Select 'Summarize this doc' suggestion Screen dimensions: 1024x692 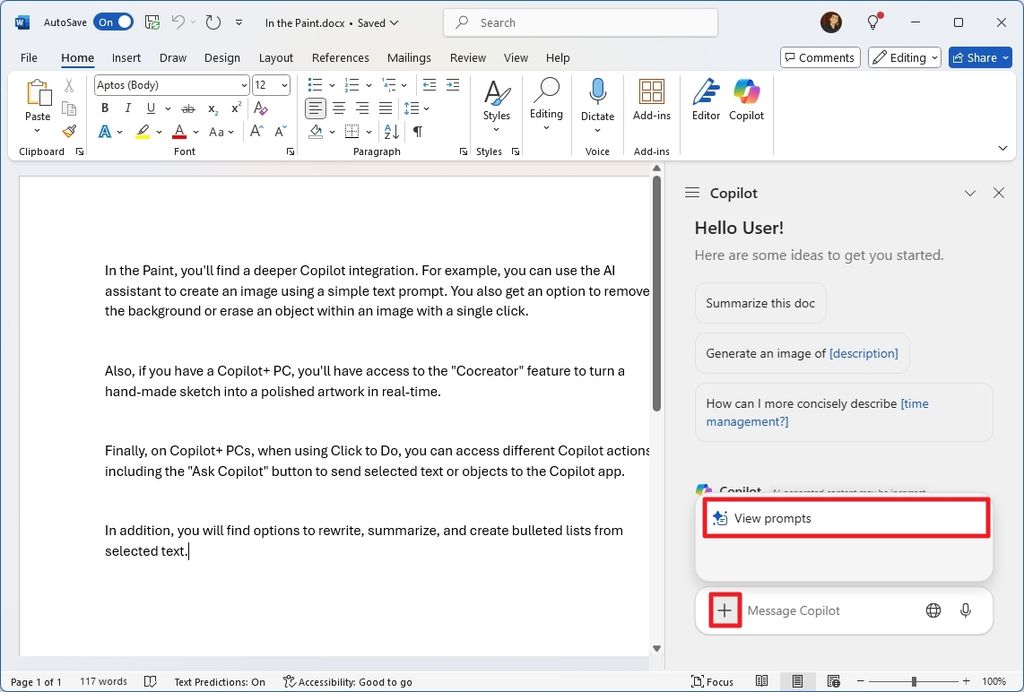click(760, 303)
